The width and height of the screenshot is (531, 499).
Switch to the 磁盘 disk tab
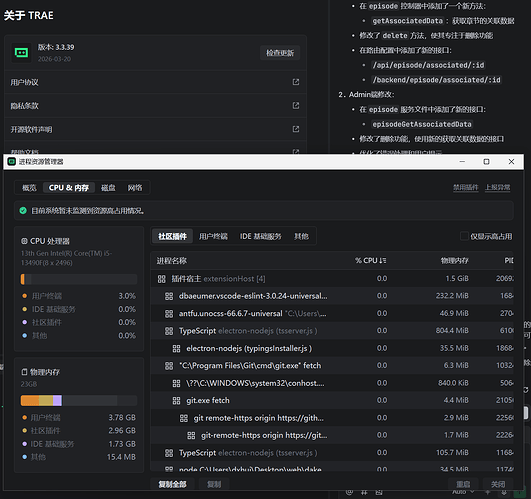[x=108, y=188]
